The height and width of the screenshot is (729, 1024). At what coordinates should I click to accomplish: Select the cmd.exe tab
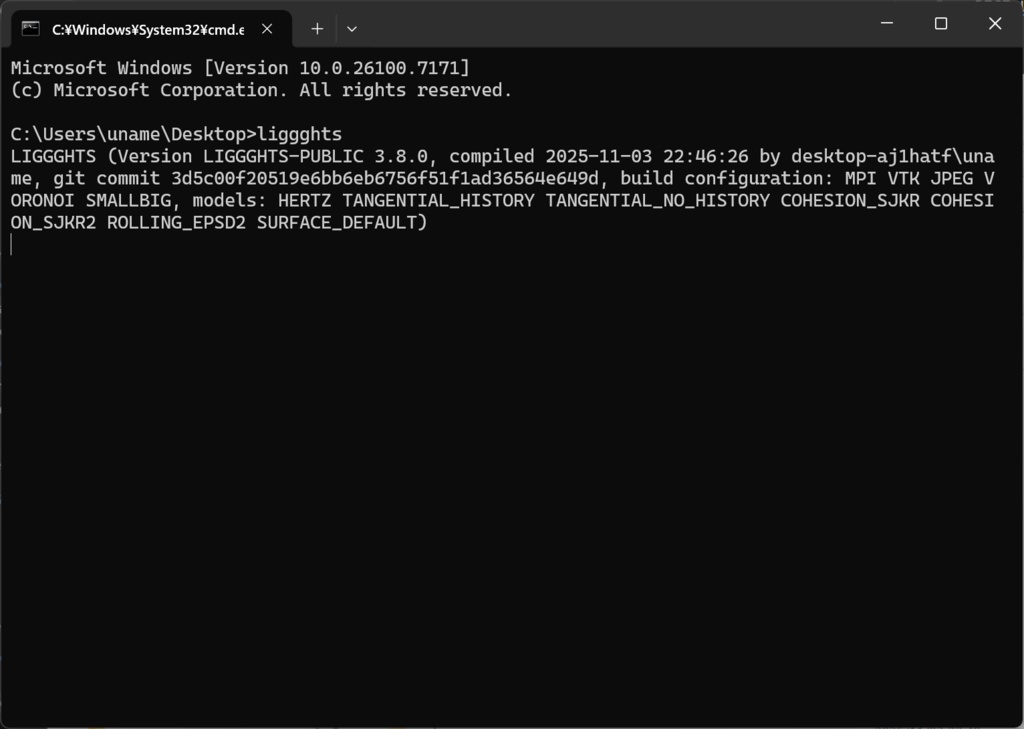point(150,29)
